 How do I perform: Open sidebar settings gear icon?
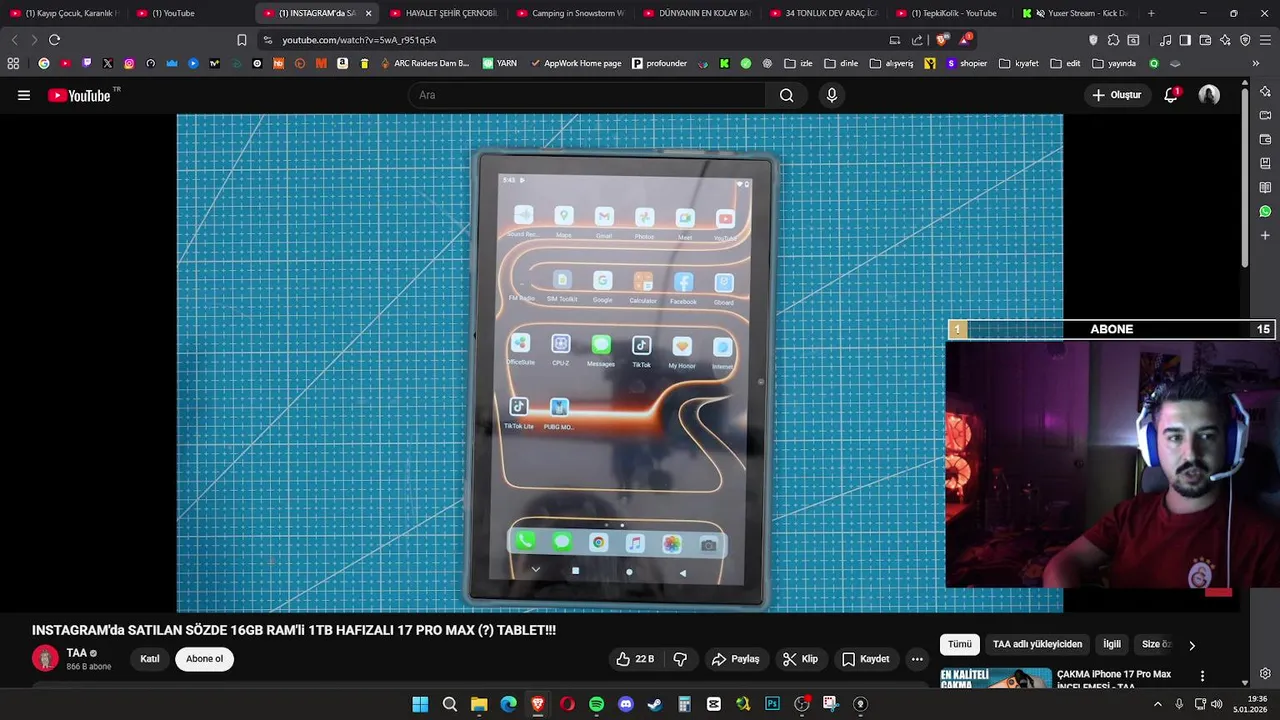tap(1265, 673)
